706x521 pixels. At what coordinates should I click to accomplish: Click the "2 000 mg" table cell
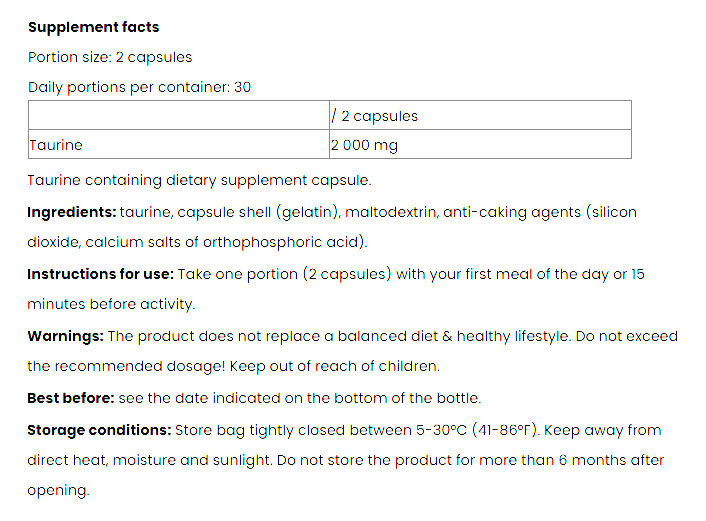(364, 145)
